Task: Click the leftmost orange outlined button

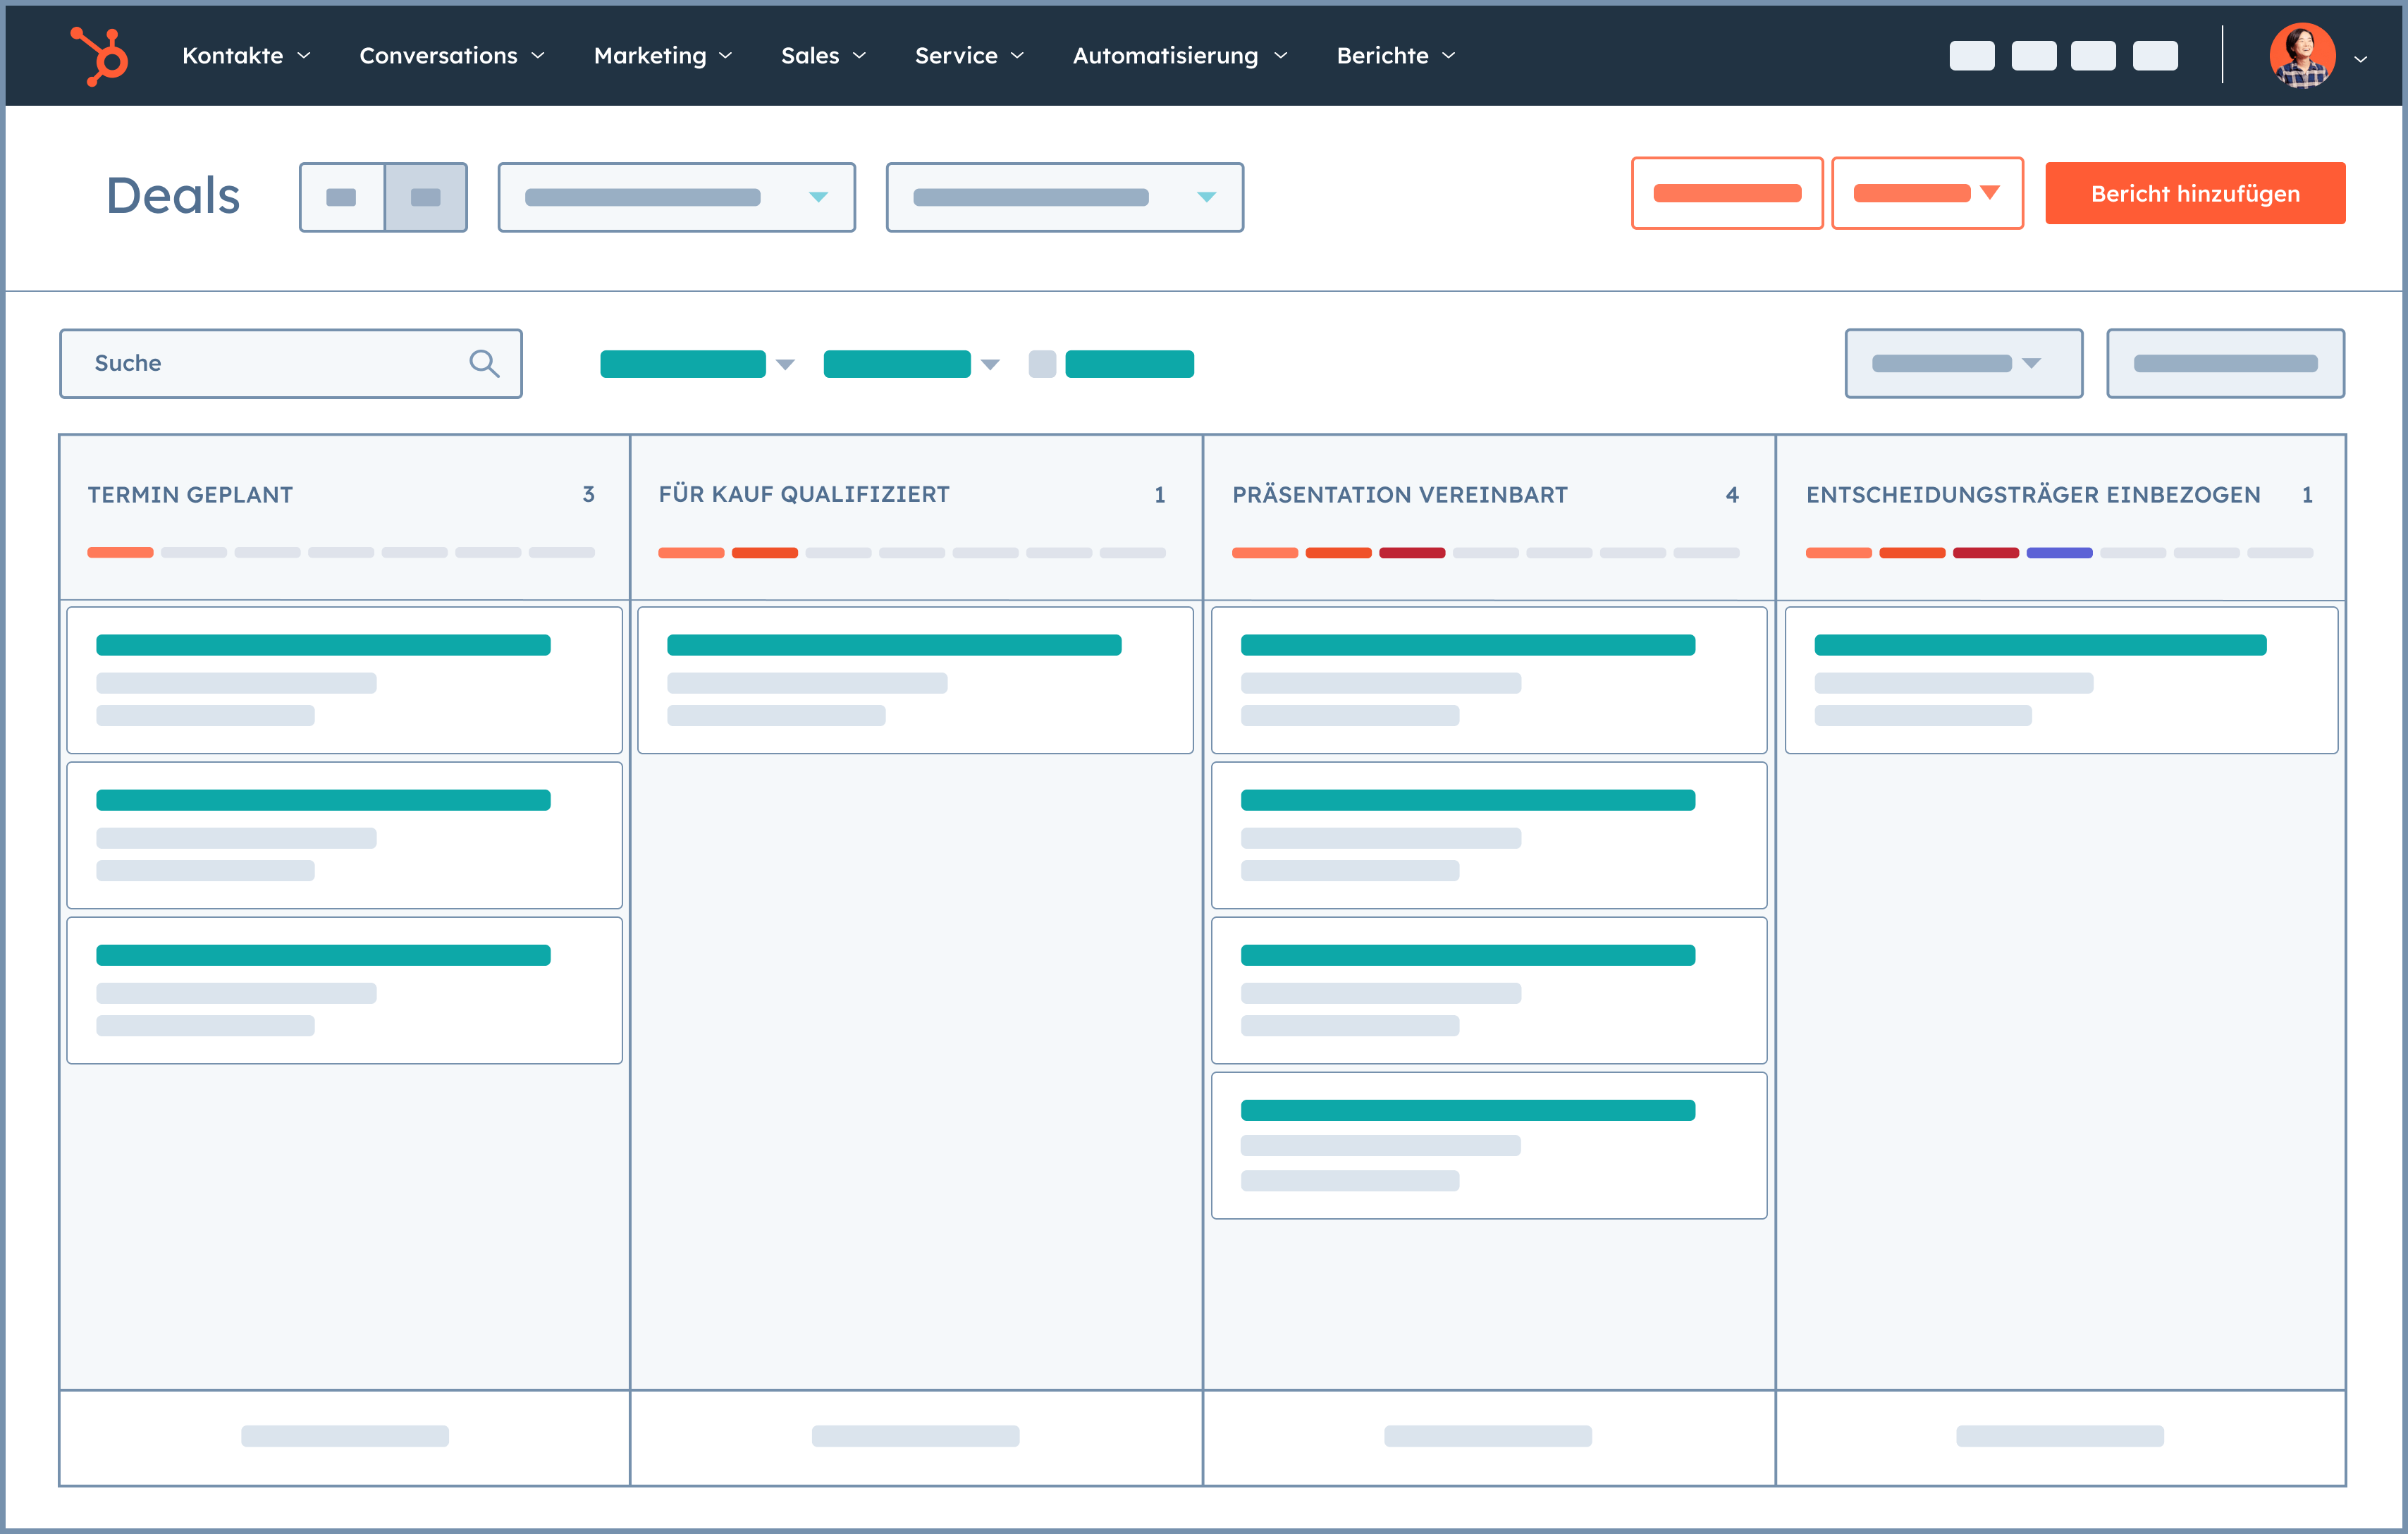Action: (1727, 192)
